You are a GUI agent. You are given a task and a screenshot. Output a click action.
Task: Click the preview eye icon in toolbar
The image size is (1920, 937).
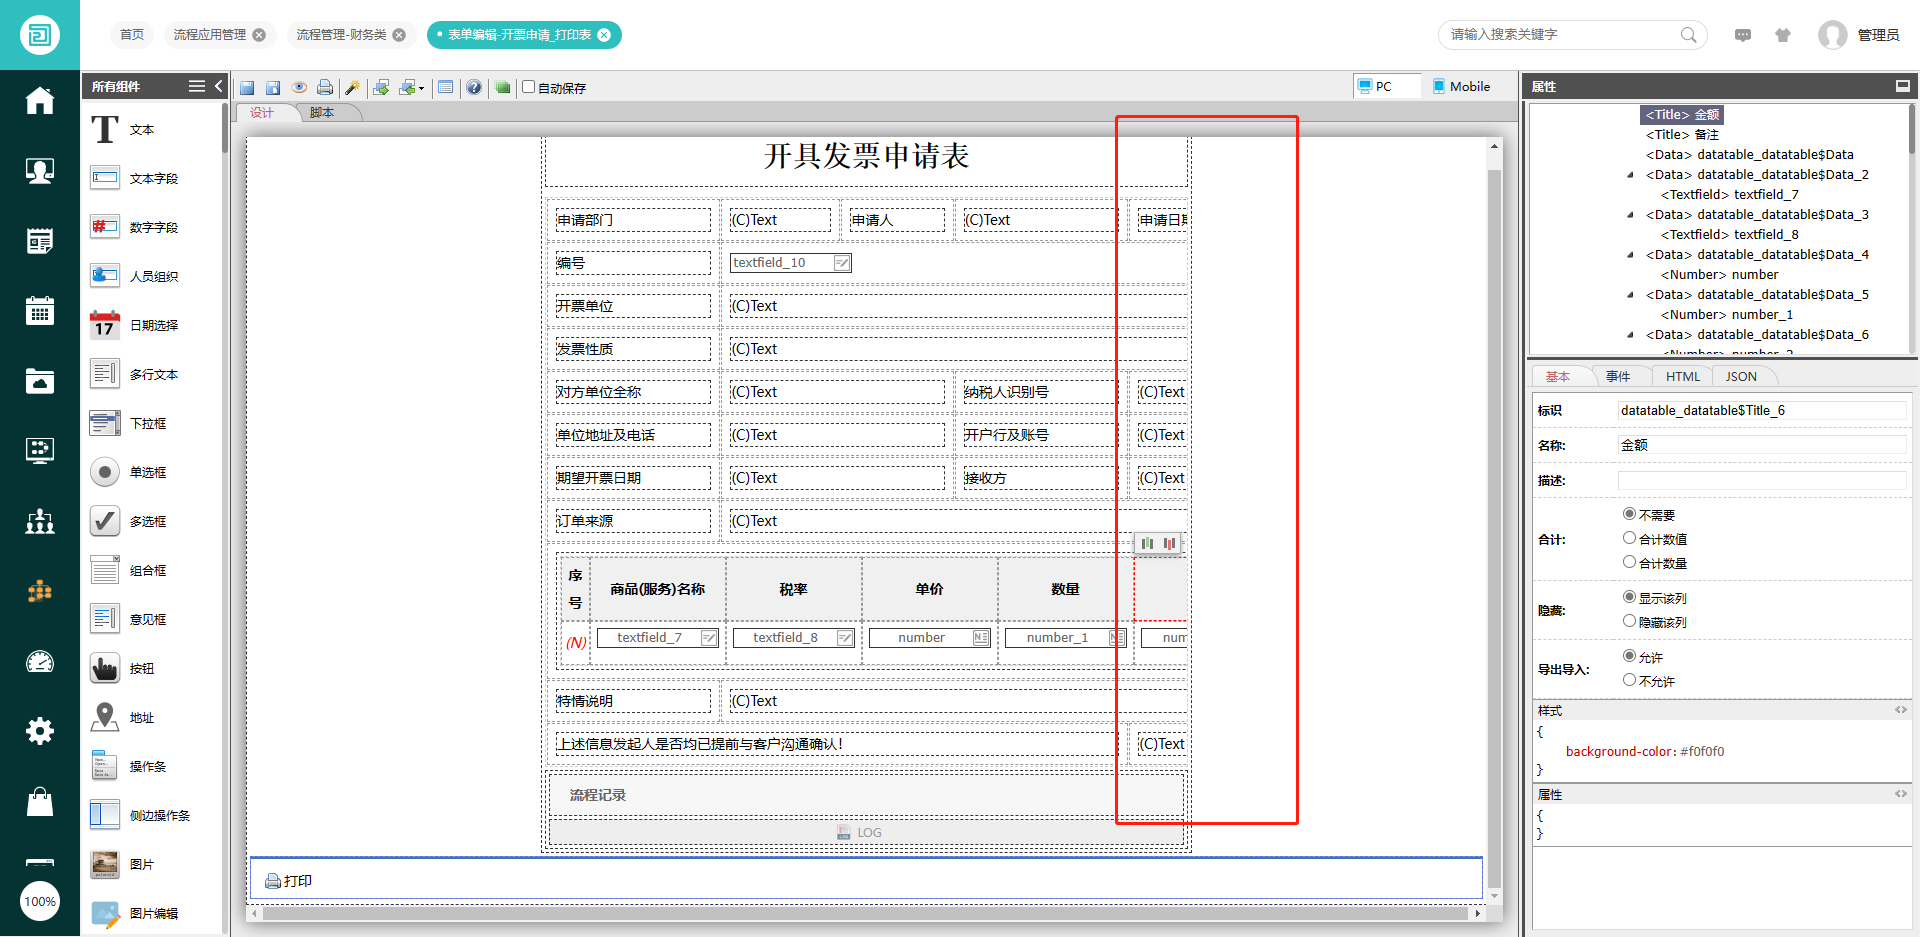(299, 88)
